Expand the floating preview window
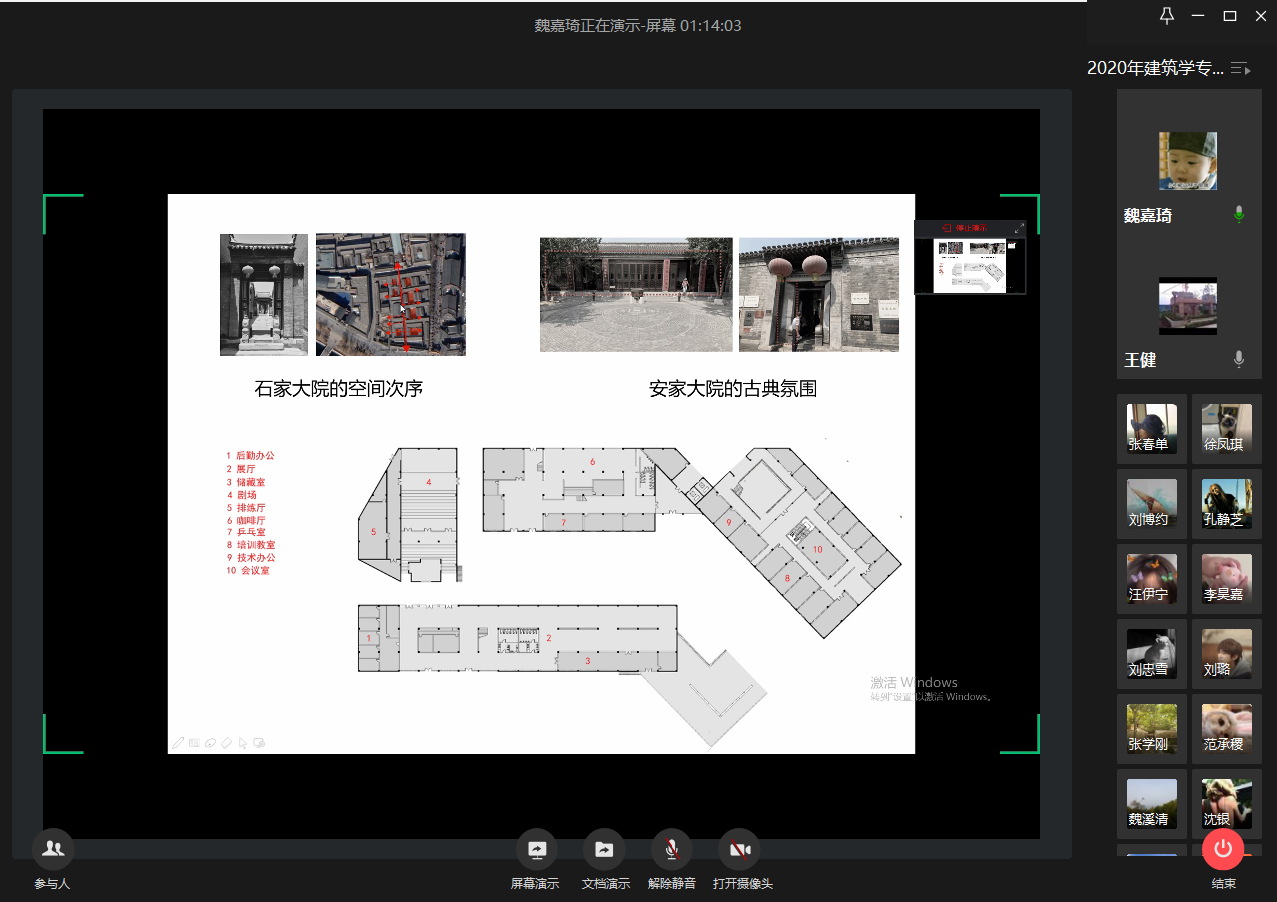This screenshot has width=1277, height=902. 1019,228
